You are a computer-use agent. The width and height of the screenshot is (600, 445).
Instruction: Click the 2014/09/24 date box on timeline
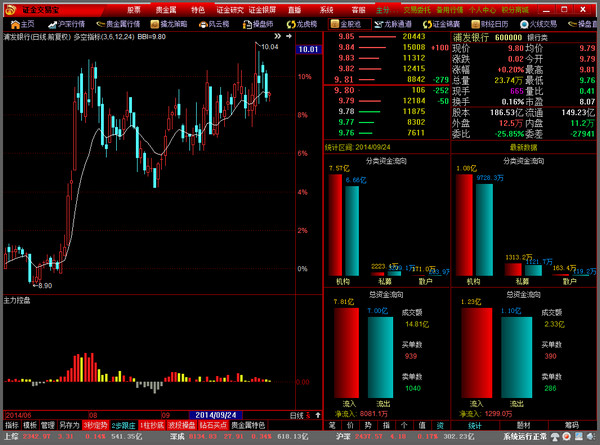coord(216,415)
